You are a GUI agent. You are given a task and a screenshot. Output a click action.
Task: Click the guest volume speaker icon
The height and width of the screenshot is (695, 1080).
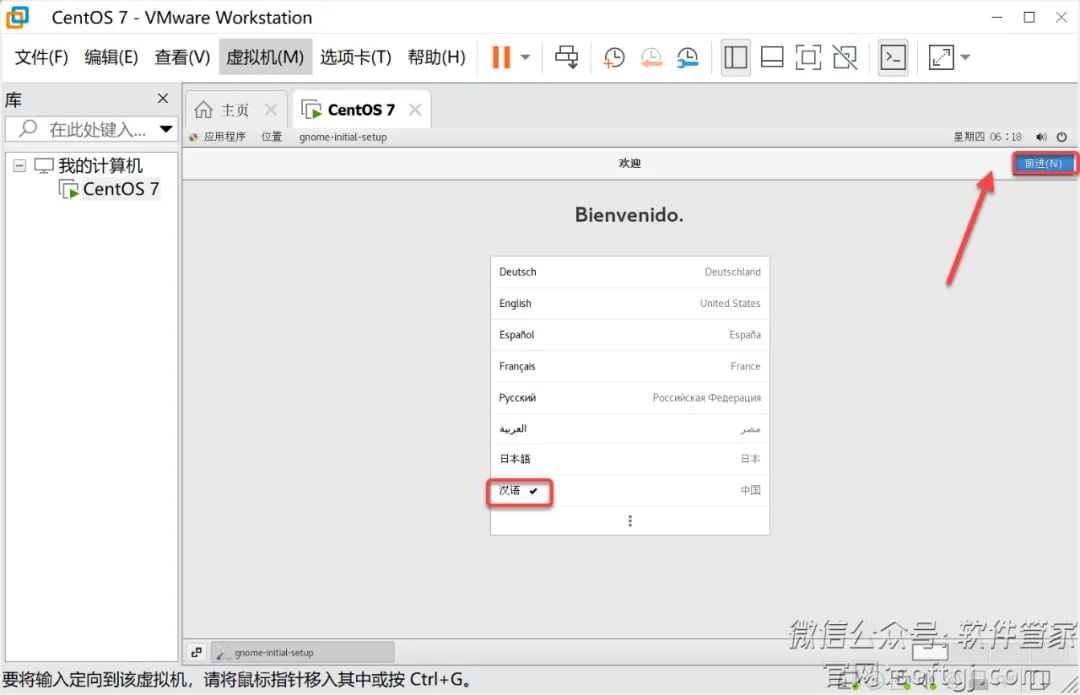(1041, 136)
